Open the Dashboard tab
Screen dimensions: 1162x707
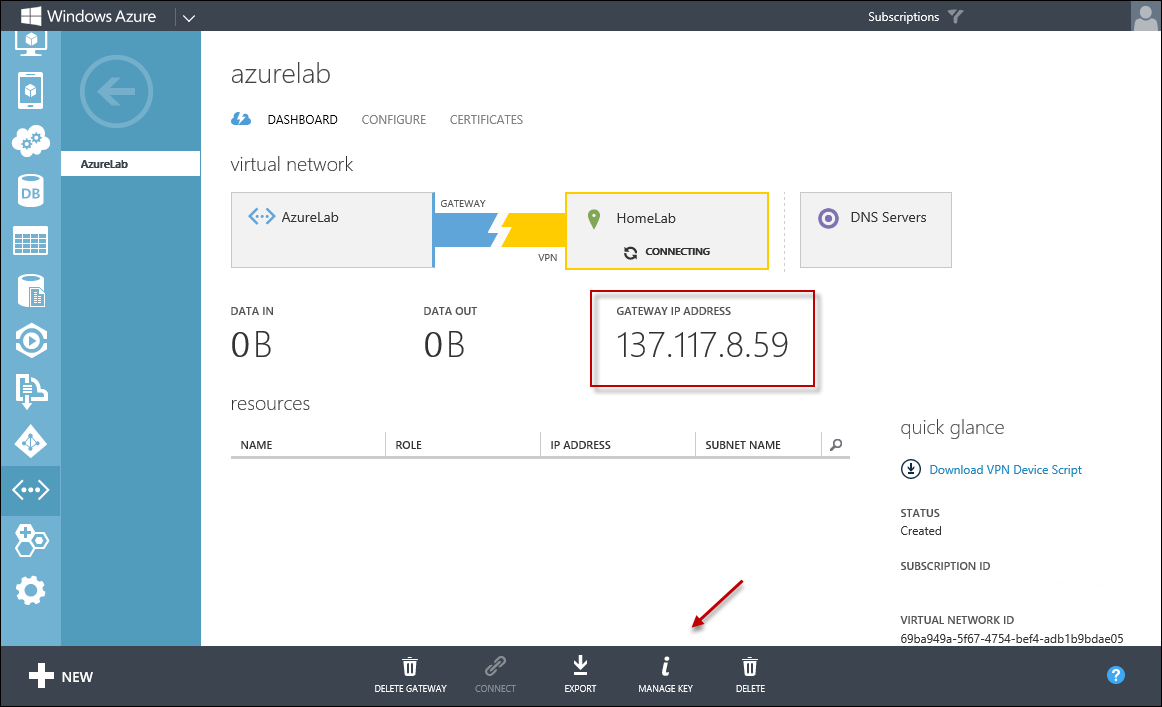(x=302, y=120)
